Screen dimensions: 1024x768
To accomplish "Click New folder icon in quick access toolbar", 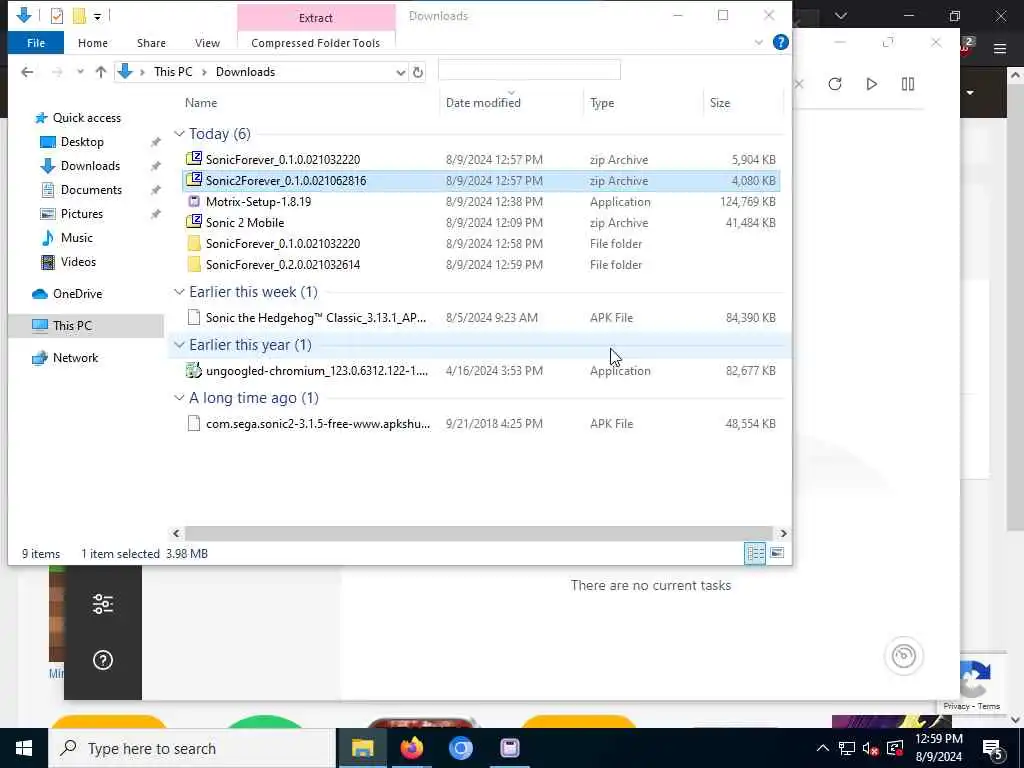I will [79, 16].
